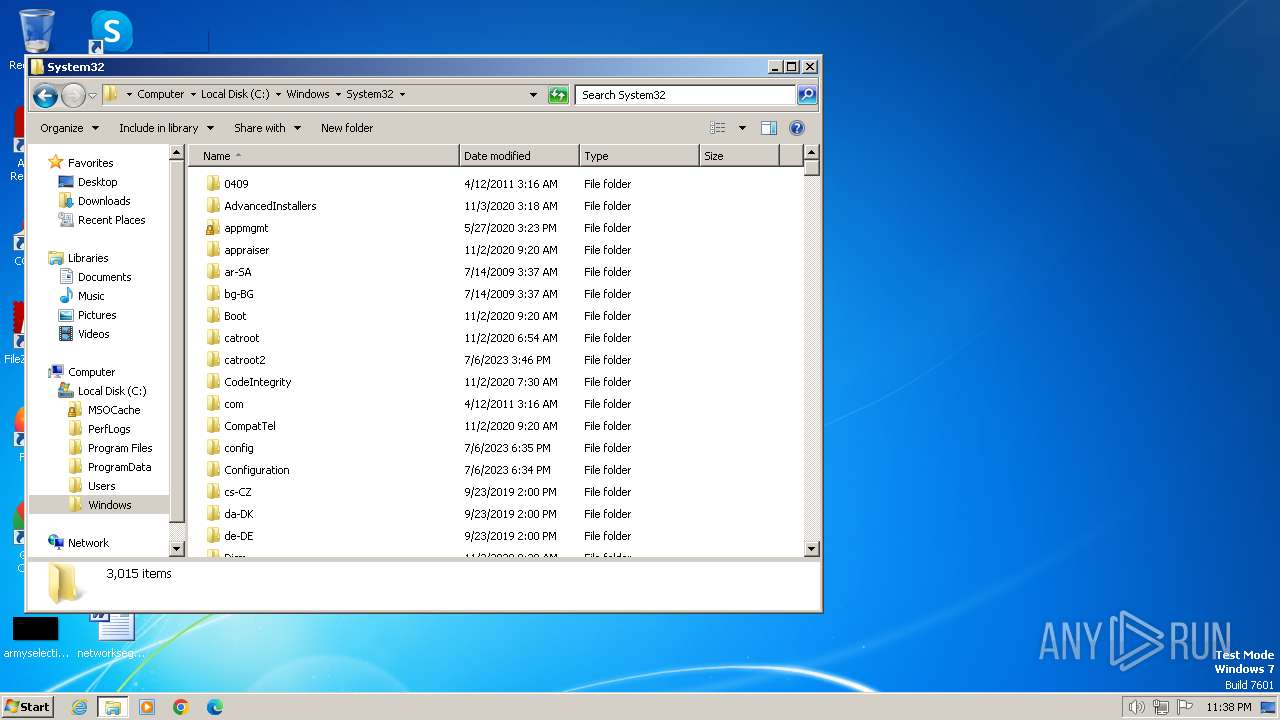Image resolution: width=1280 pixels, height=720 pixels.
Task: Select the config folder
Action: pos(238,448)
